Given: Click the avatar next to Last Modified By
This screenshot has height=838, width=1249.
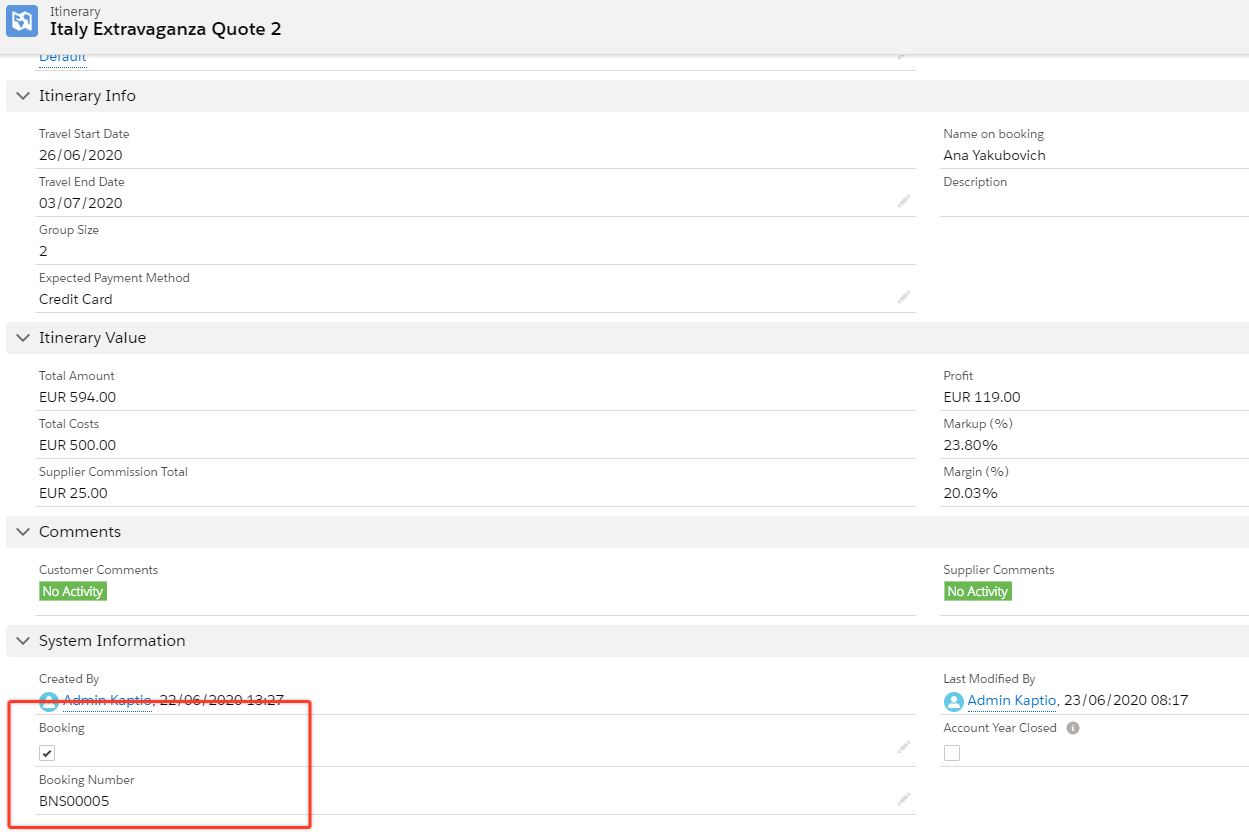Looking at the screenshot, I should (951, 701).
